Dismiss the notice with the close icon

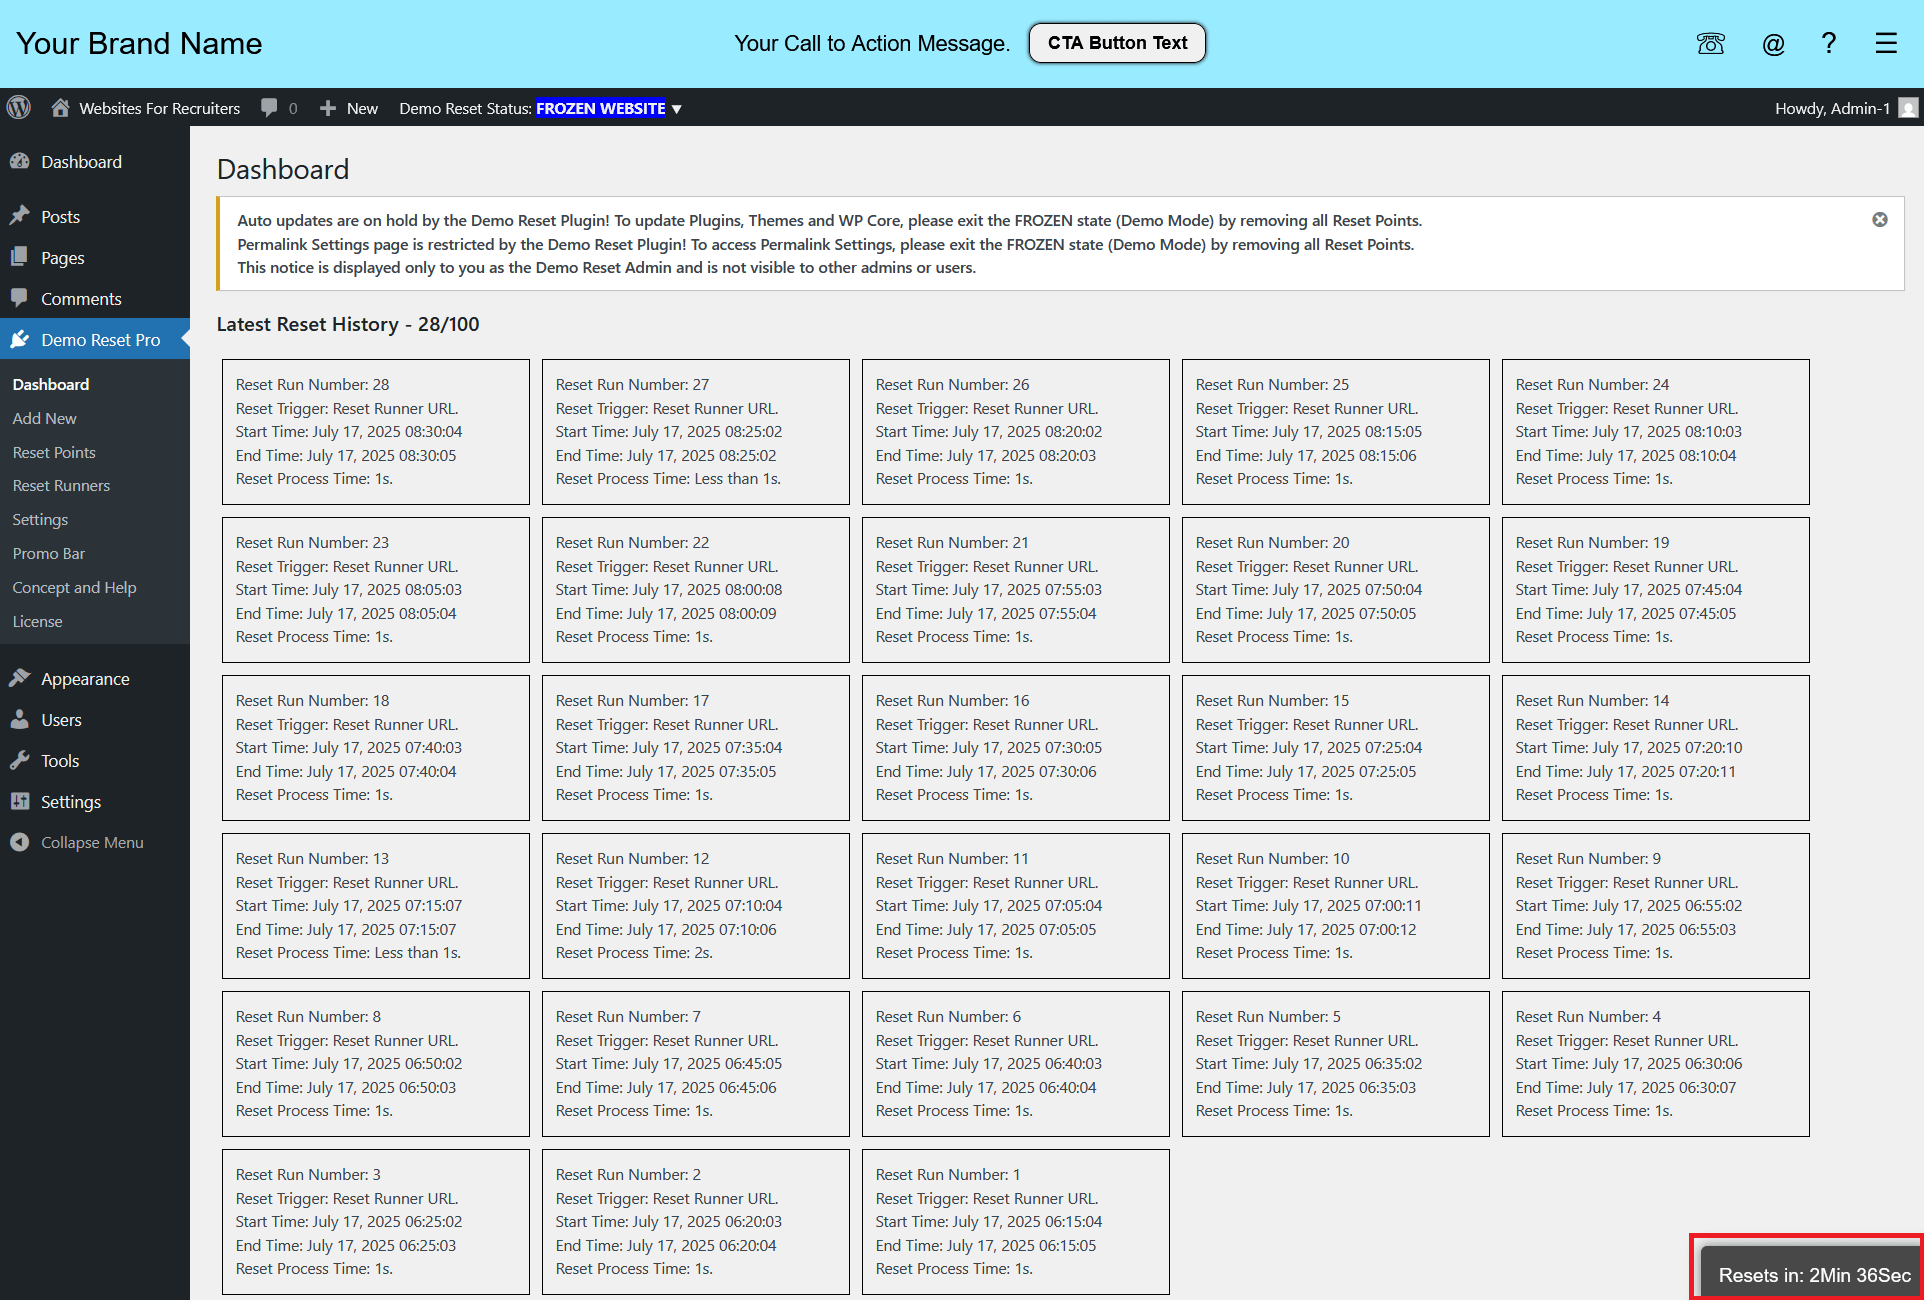1880,220
